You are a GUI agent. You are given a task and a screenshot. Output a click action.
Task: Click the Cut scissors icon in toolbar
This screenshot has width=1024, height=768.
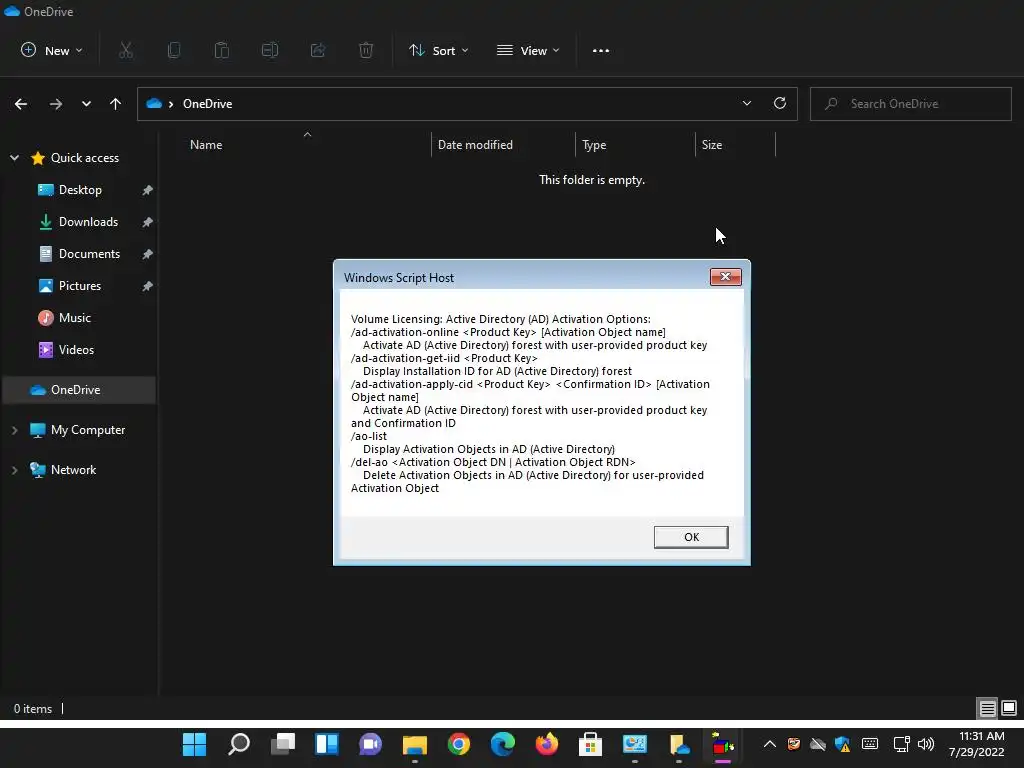pos(126,50)
